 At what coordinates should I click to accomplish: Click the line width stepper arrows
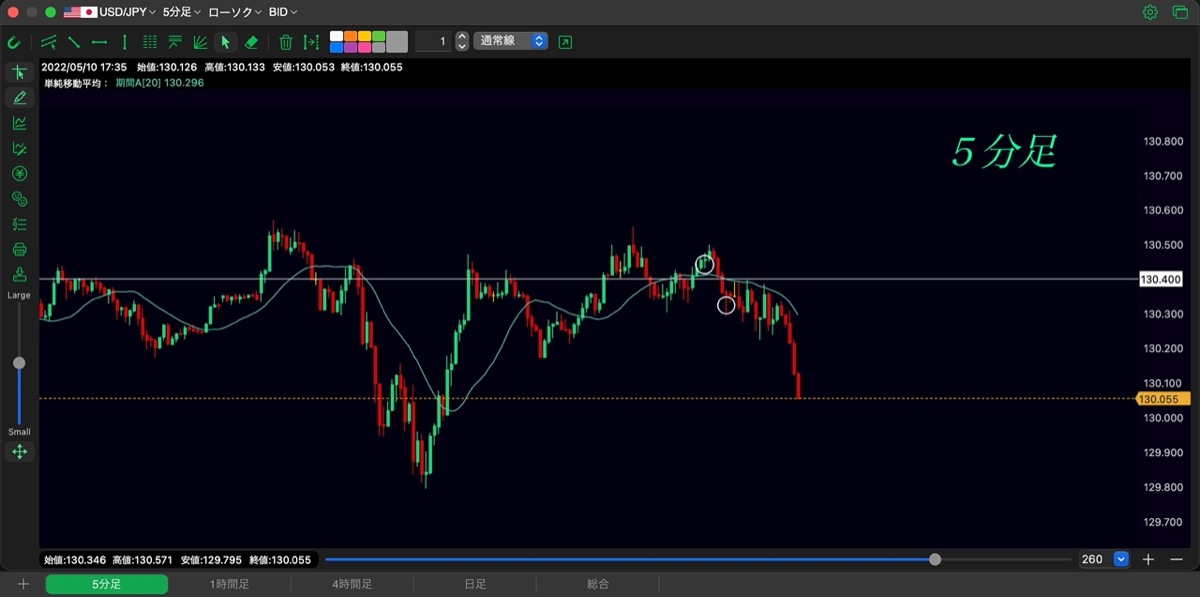click(x=461, y=42)
